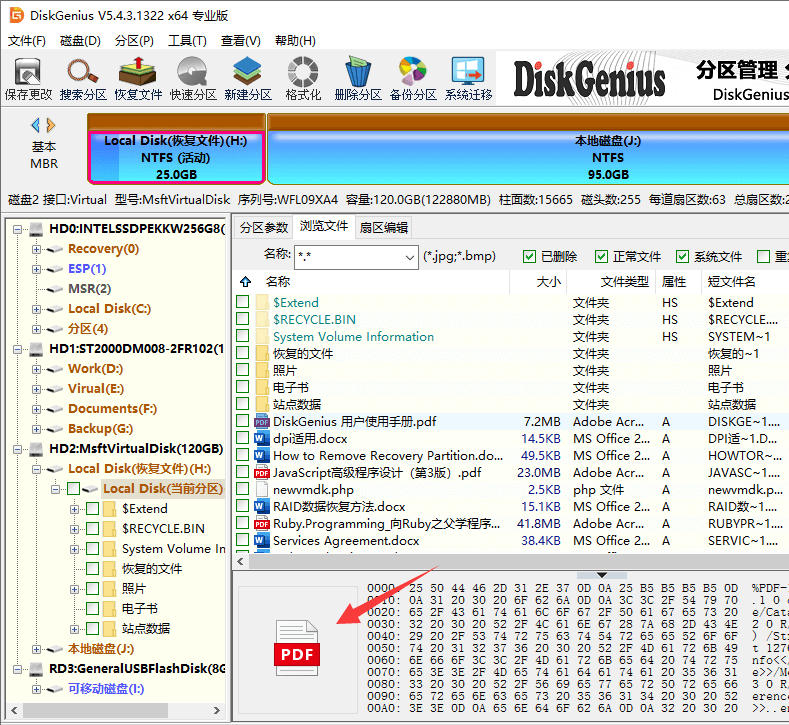Toggle the 已删除 deleted files filter checkbox
Screen dimensions: 789x725
coord(529,257)
